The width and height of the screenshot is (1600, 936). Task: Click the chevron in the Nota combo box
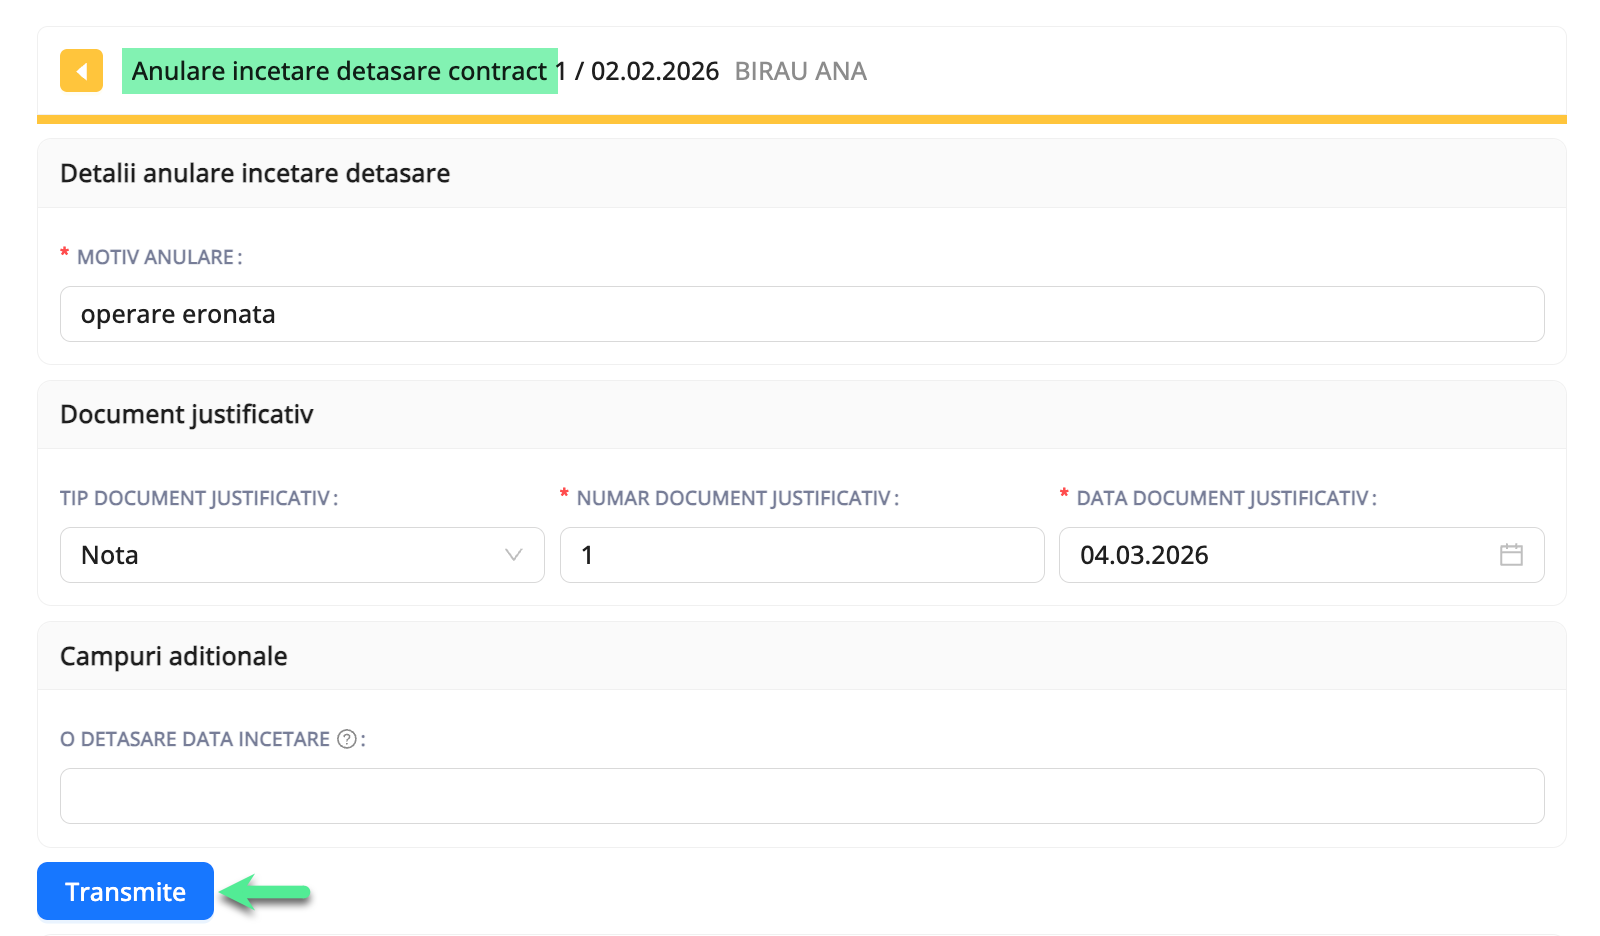click(x=512, y=554)
